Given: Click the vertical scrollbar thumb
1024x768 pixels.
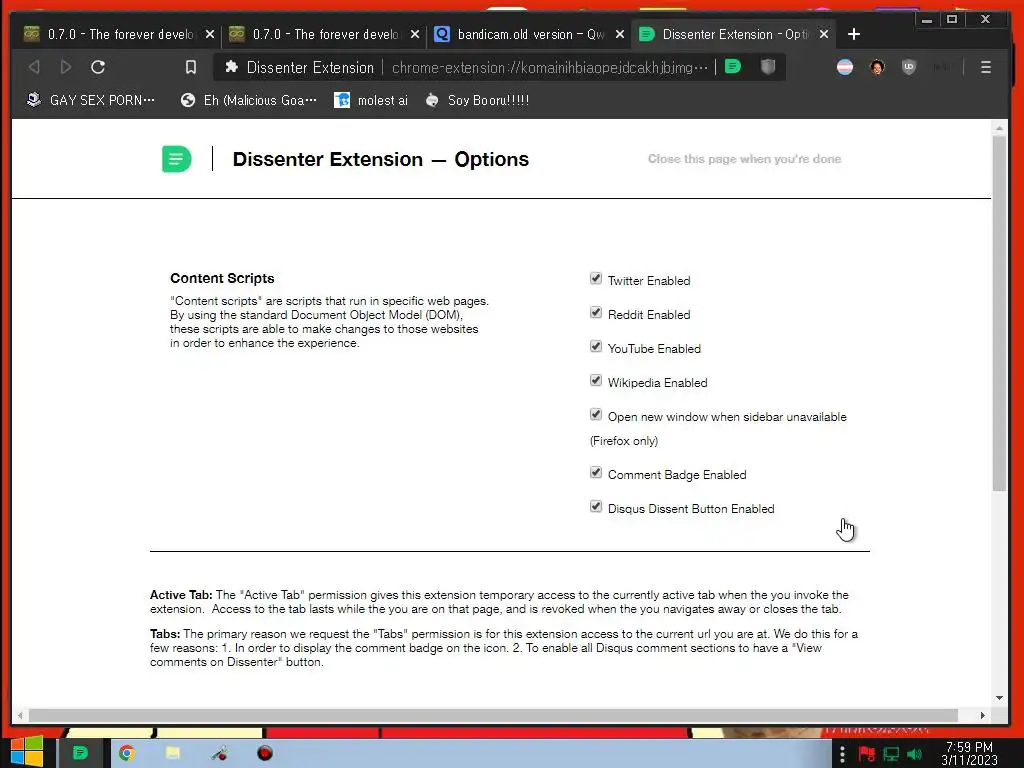Looking at the screenshot, I should [999, 313].
